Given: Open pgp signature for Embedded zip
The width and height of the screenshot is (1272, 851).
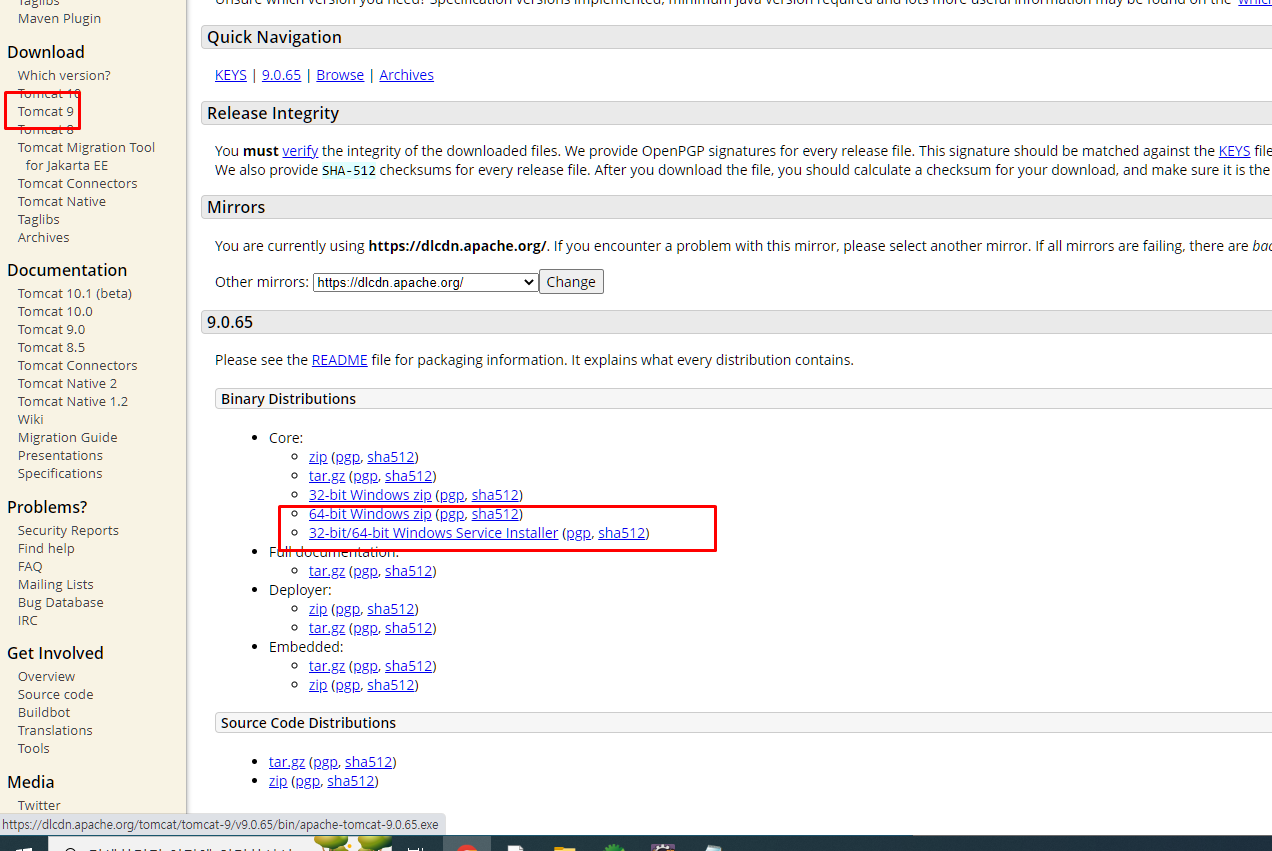Looking at the screenshot, I should pyautogui.click(x=347, y=685).
